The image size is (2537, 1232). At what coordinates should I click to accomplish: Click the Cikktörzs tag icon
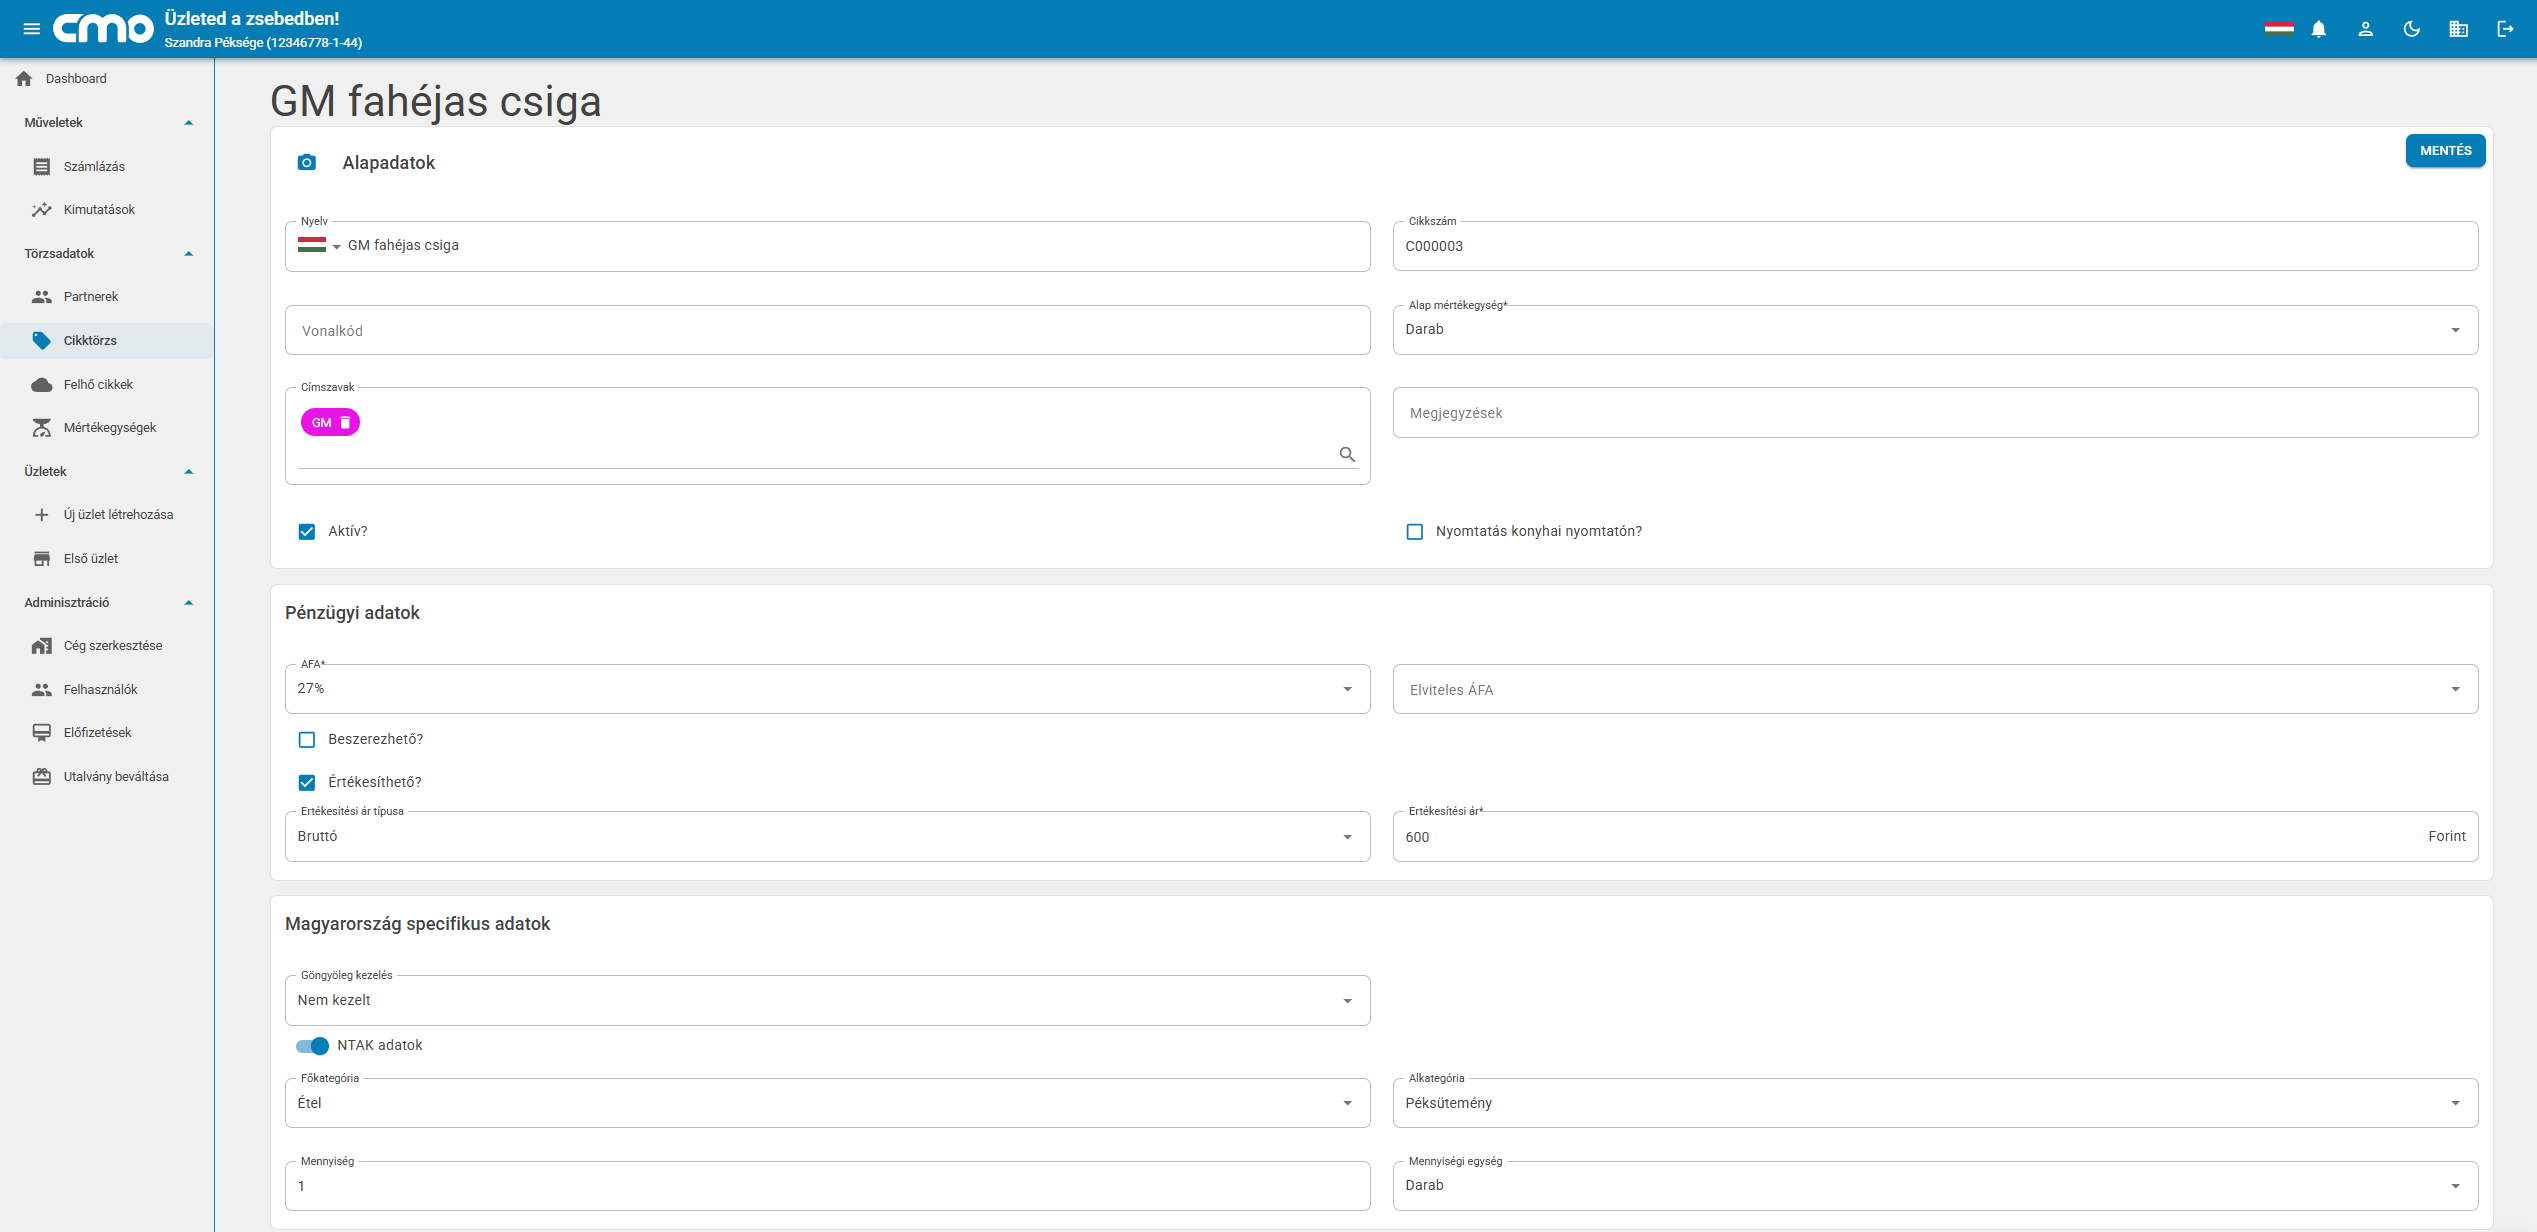[x=41, y=341]
